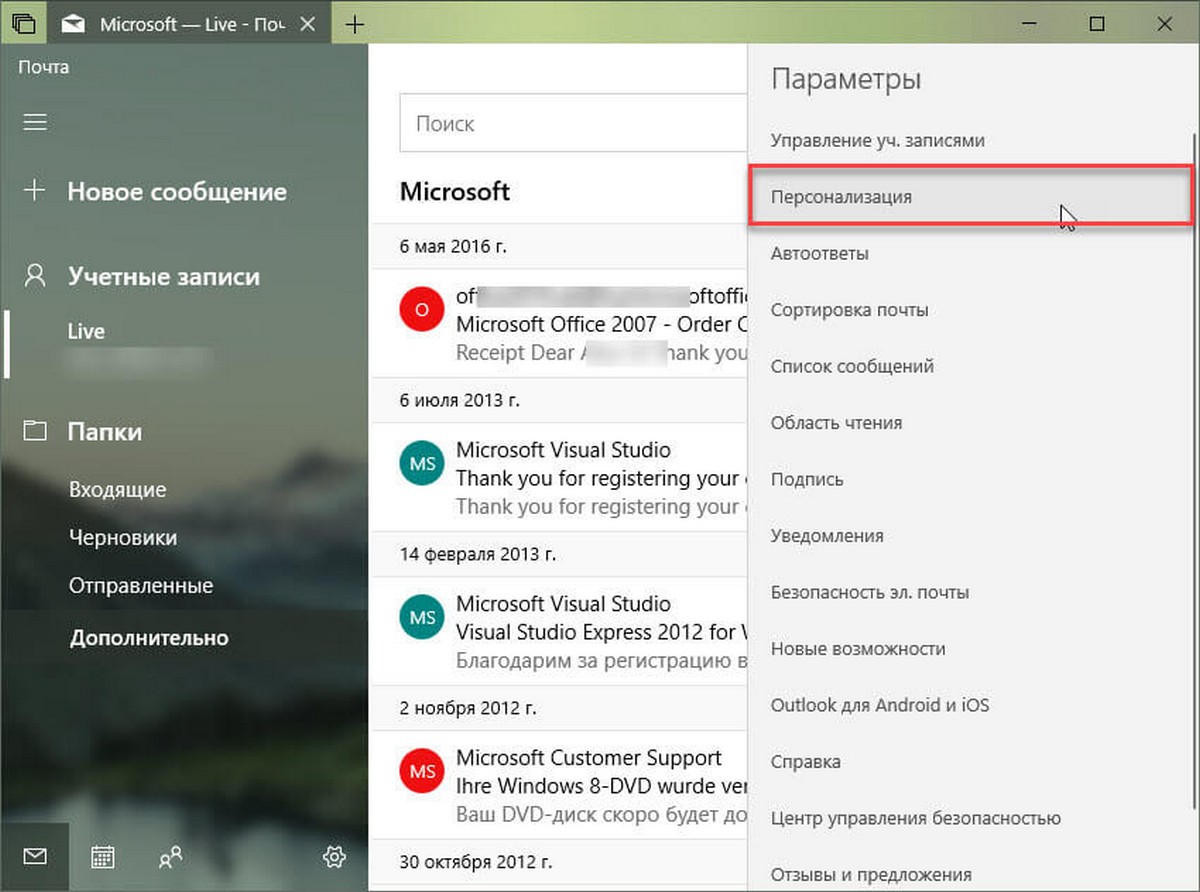Screen dimensions: 1200x892
Task: Click the Microsoft inbox heading
Action: point(455,191)
